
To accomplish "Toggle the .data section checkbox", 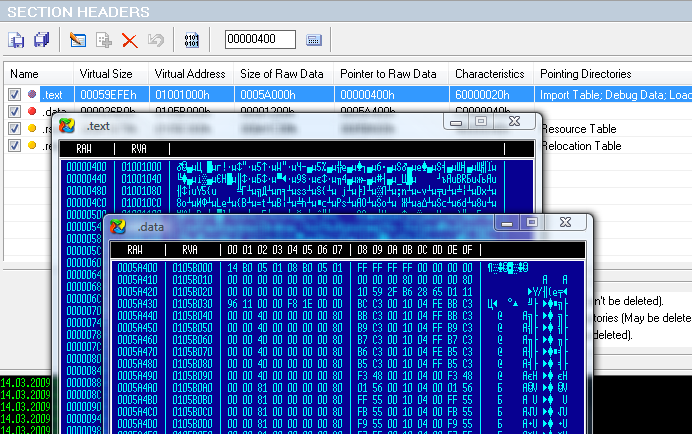I will [x=15, y=112].
